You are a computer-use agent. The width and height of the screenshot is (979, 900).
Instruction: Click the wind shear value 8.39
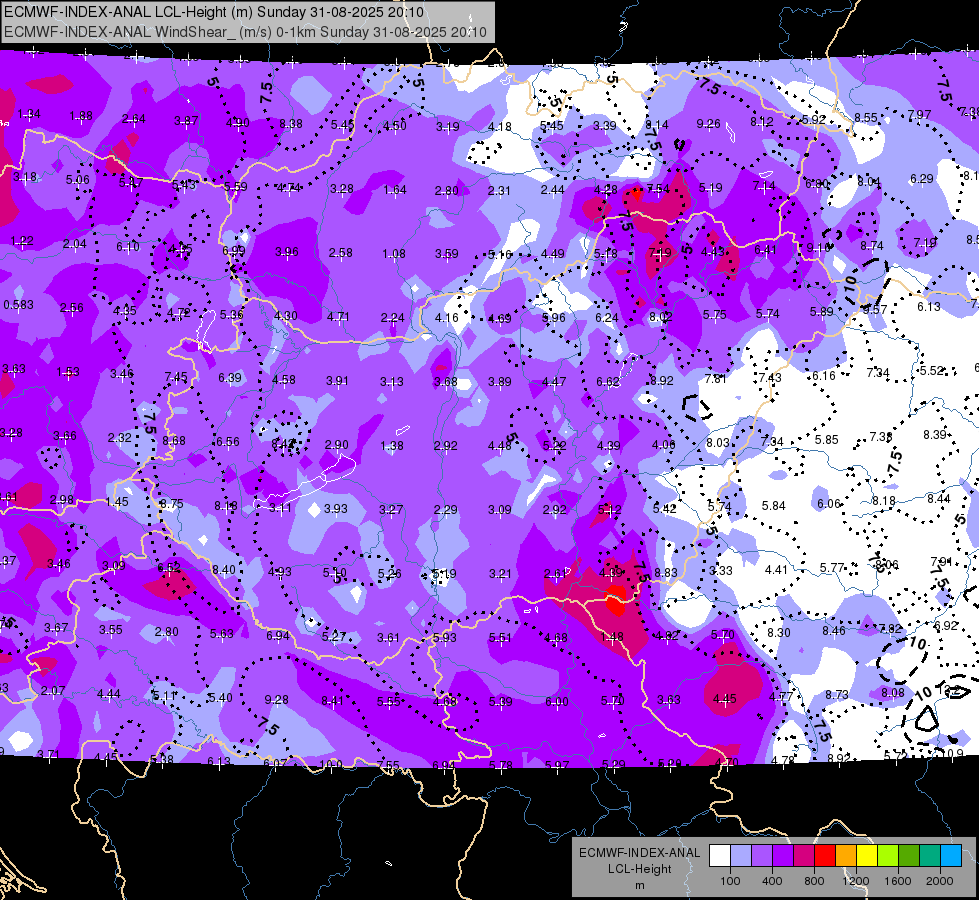point(935,434)
